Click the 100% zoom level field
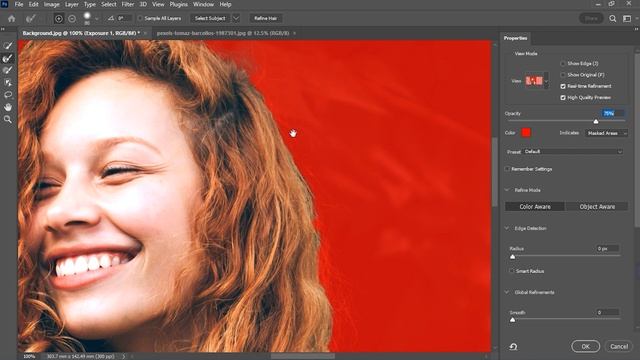640x360 pixels. click(x=29, y=356)
